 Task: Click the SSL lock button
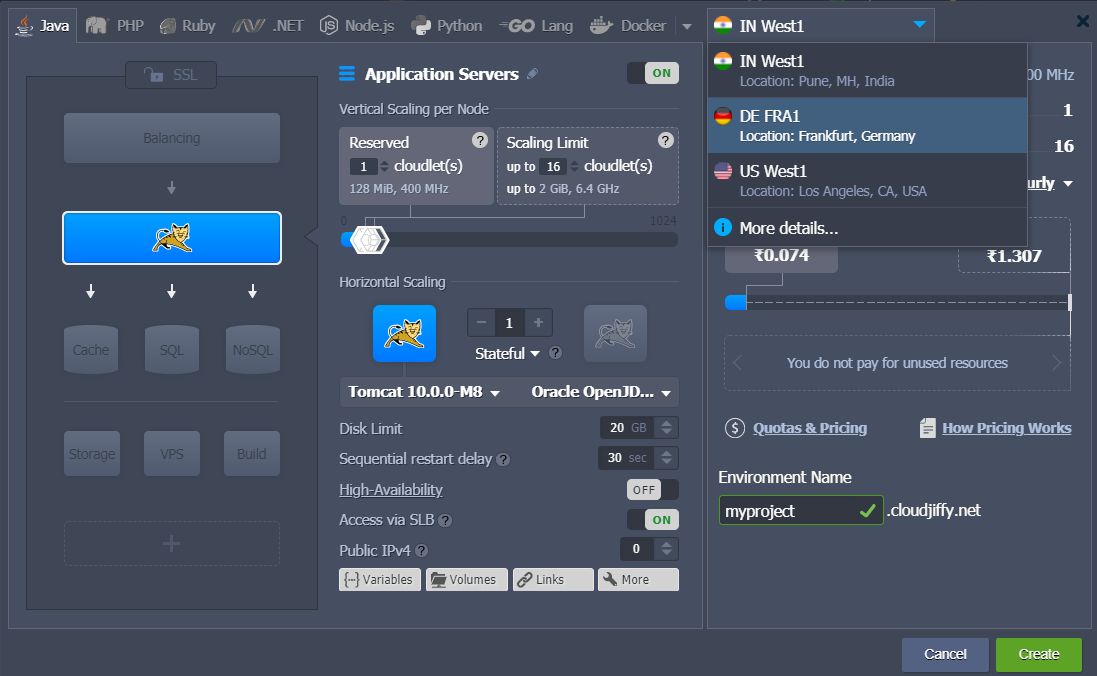tap(171, 75)
